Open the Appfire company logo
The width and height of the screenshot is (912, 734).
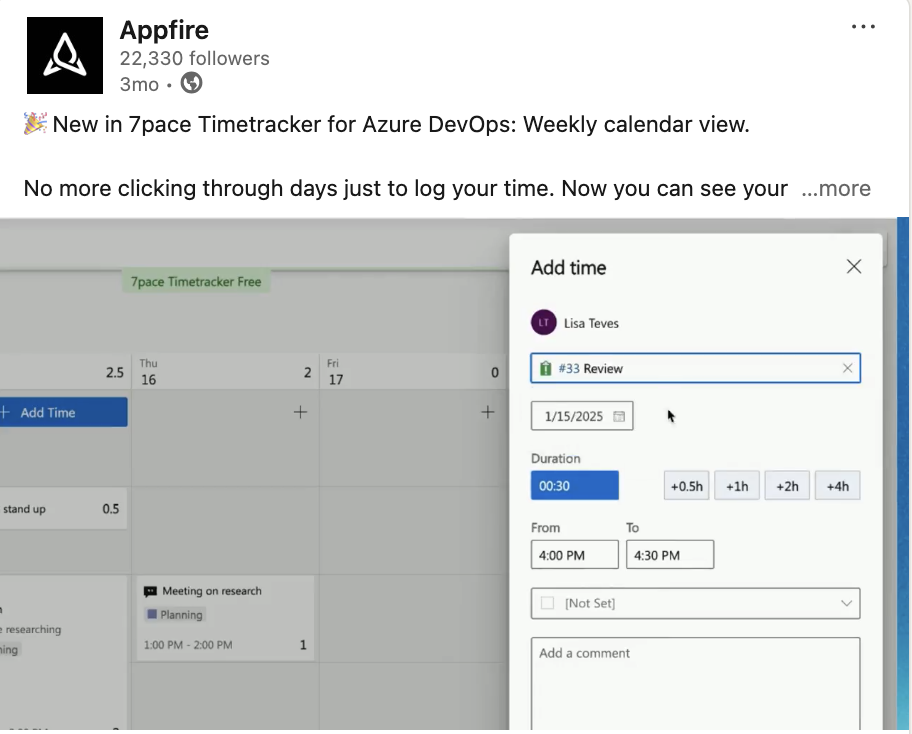[x=65, y=55]
